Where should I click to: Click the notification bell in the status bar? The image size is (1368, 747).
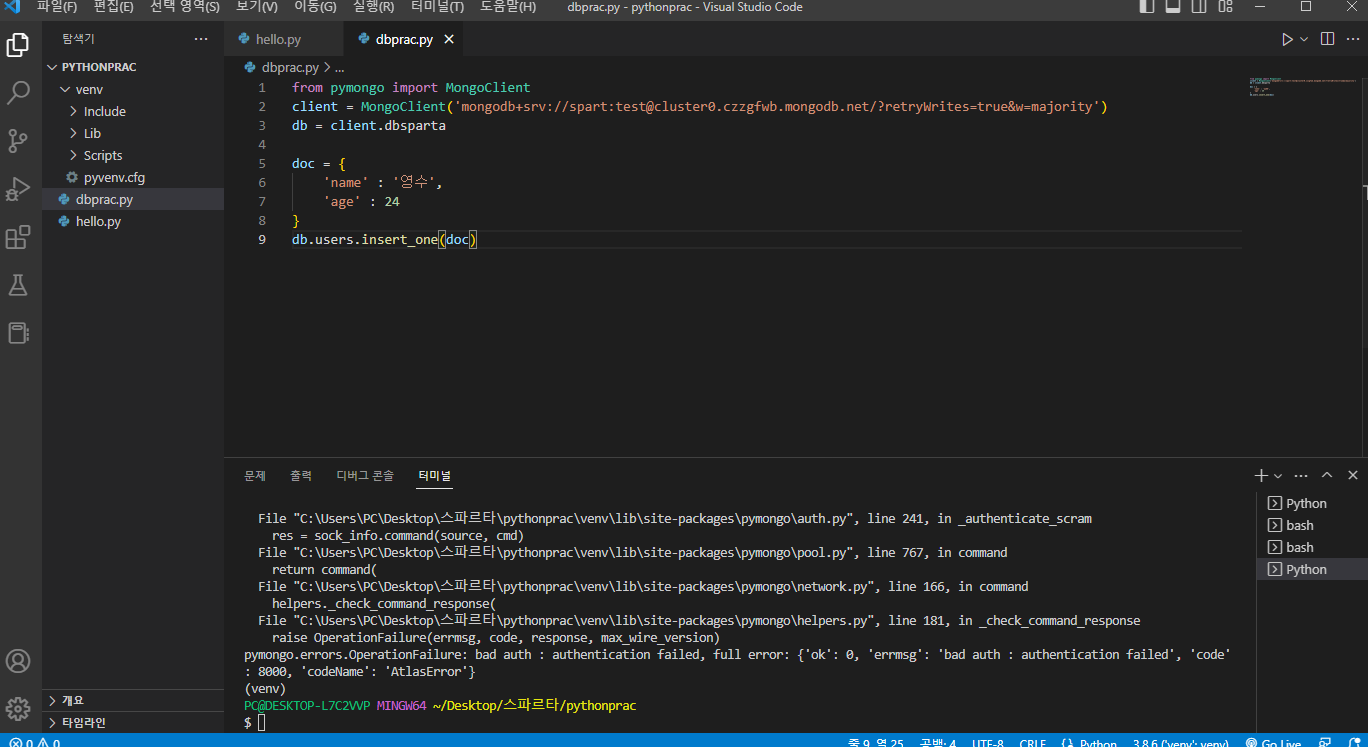(x=1354, y=743)
